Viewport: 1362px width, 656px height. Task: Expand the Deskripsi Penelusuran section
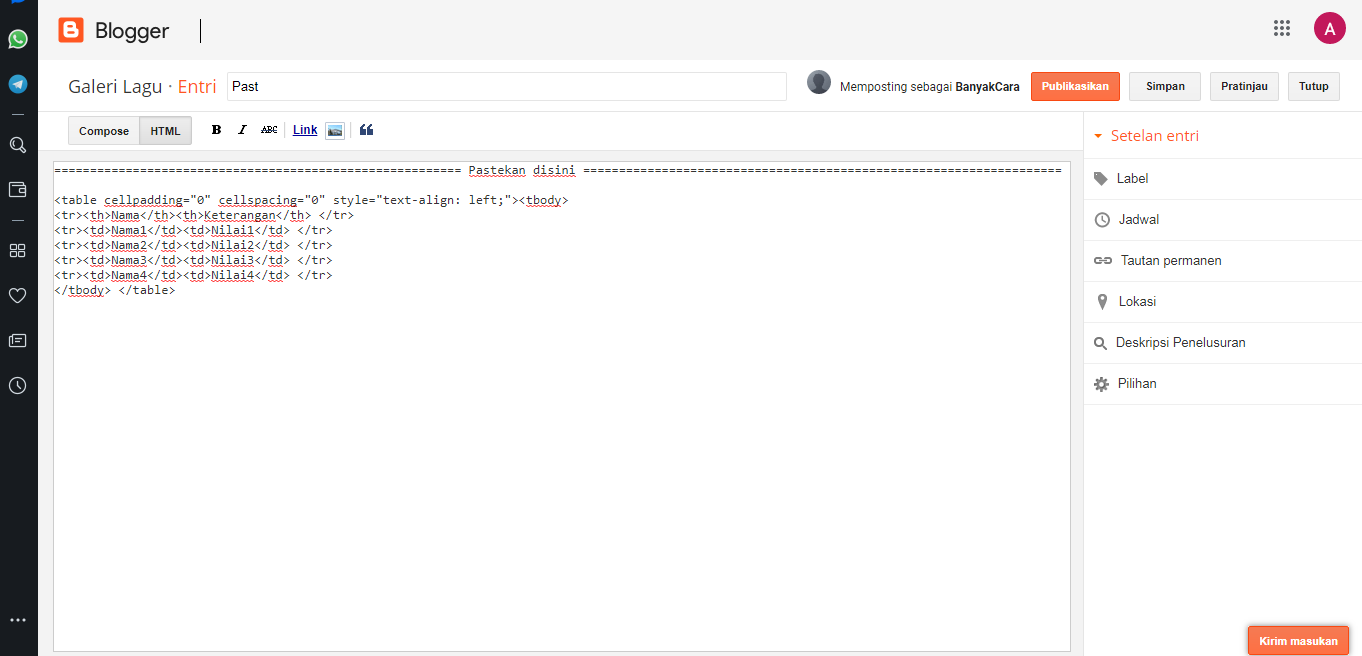click(1222, 342)
